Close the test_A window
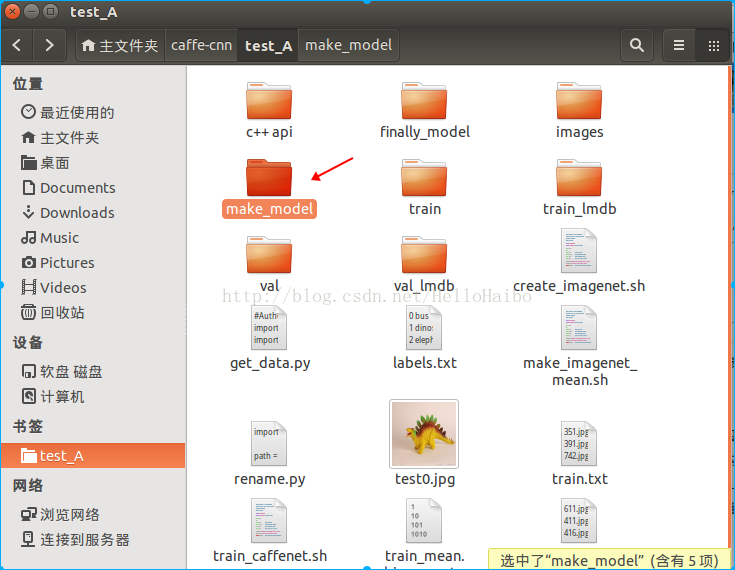The image size is (735, 570). (x=12, y=11)
